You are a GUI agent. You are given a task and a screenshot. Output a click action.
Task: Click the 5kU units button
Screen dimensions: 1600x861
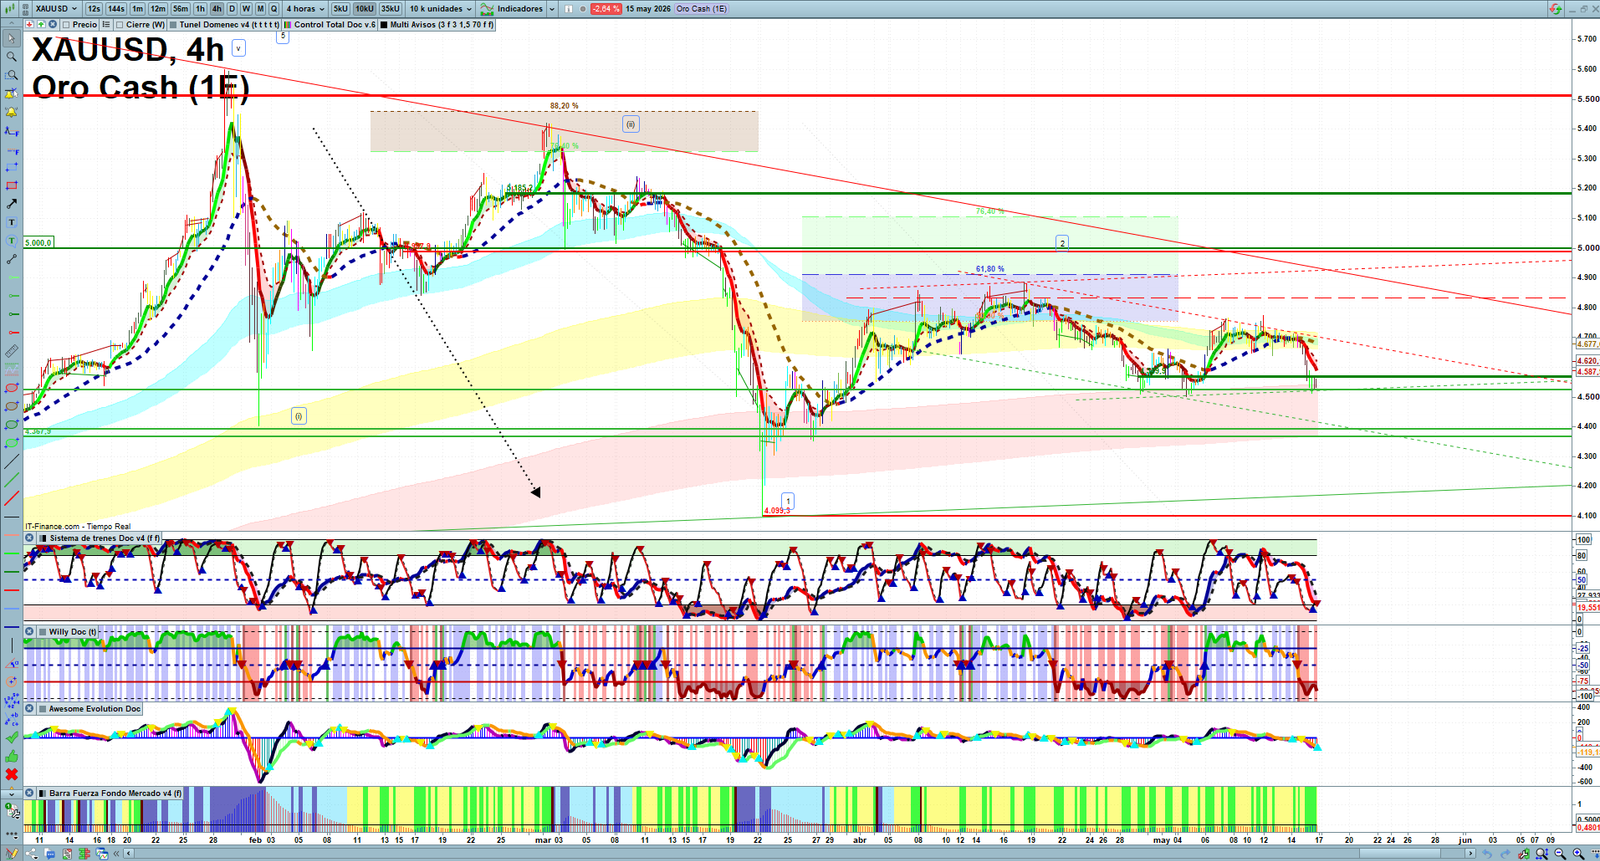click(x=340, y=8)
